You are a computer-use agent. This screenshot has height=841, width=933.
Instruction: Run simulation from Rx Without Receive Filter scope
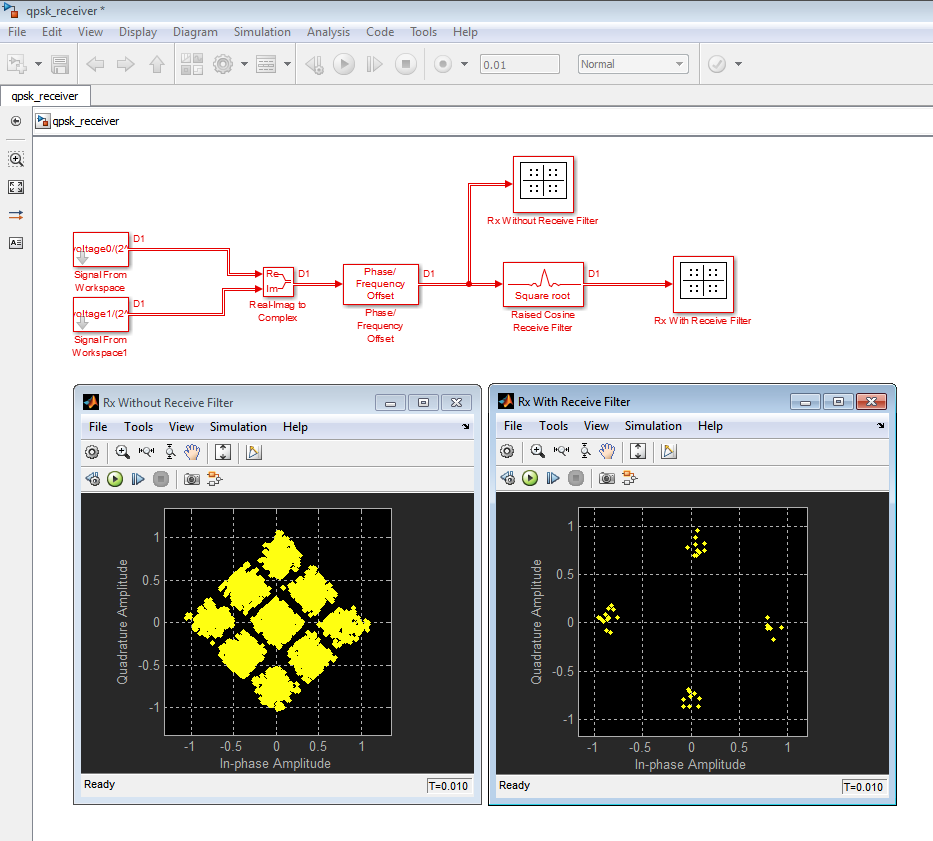115,479
